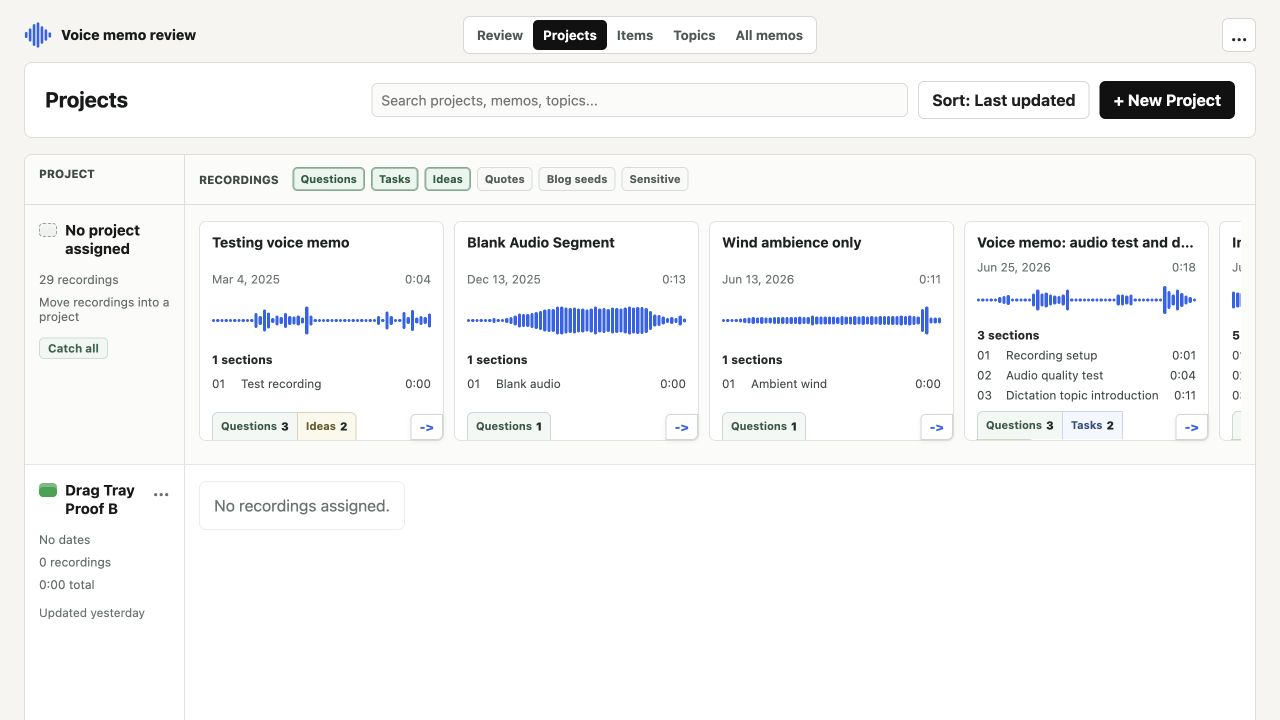Enable the Sensitive filter chip

(655, 179)
